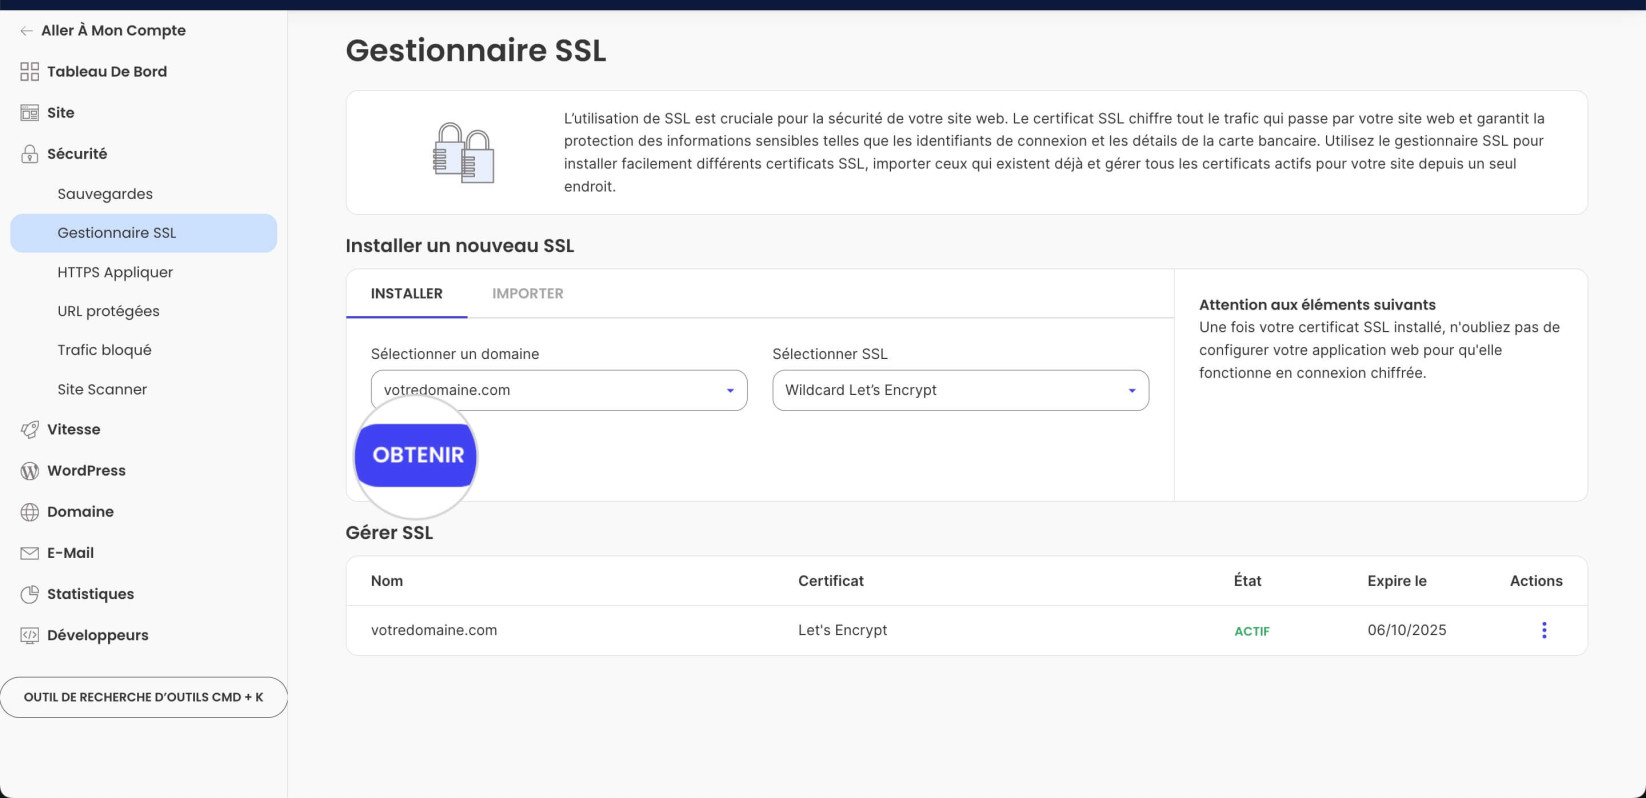Click the E-Mail envelope icon
The height and width of the screenshot is (798, 1646).
(x=30, y=553)
